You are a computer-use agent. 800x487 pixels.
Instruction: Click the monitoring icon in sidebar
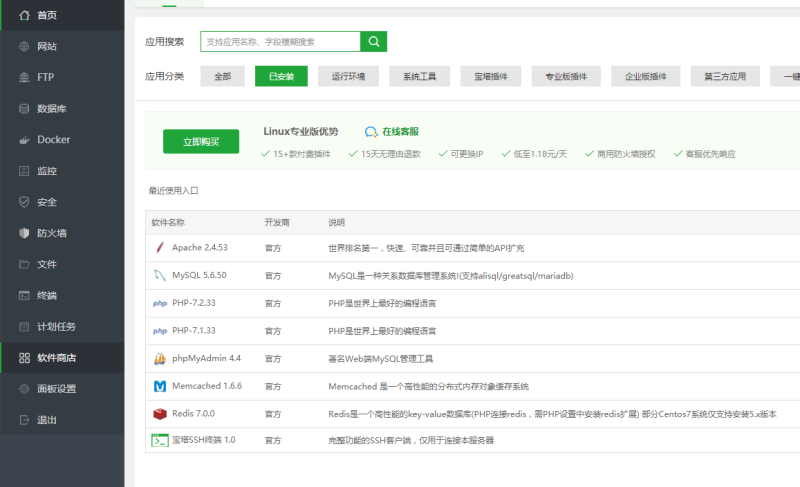(24, 171)
